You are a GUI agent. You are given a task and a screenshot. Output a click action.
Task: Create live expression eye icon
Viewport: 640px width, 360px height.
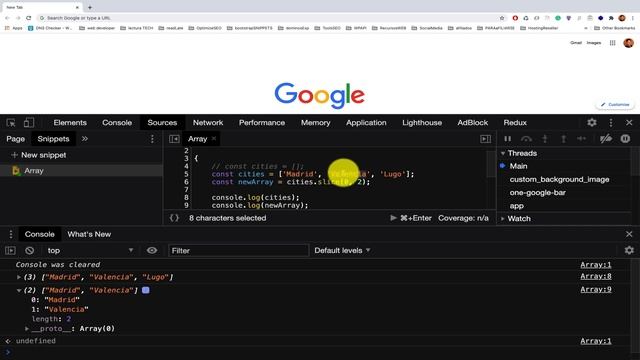(152, 250)
